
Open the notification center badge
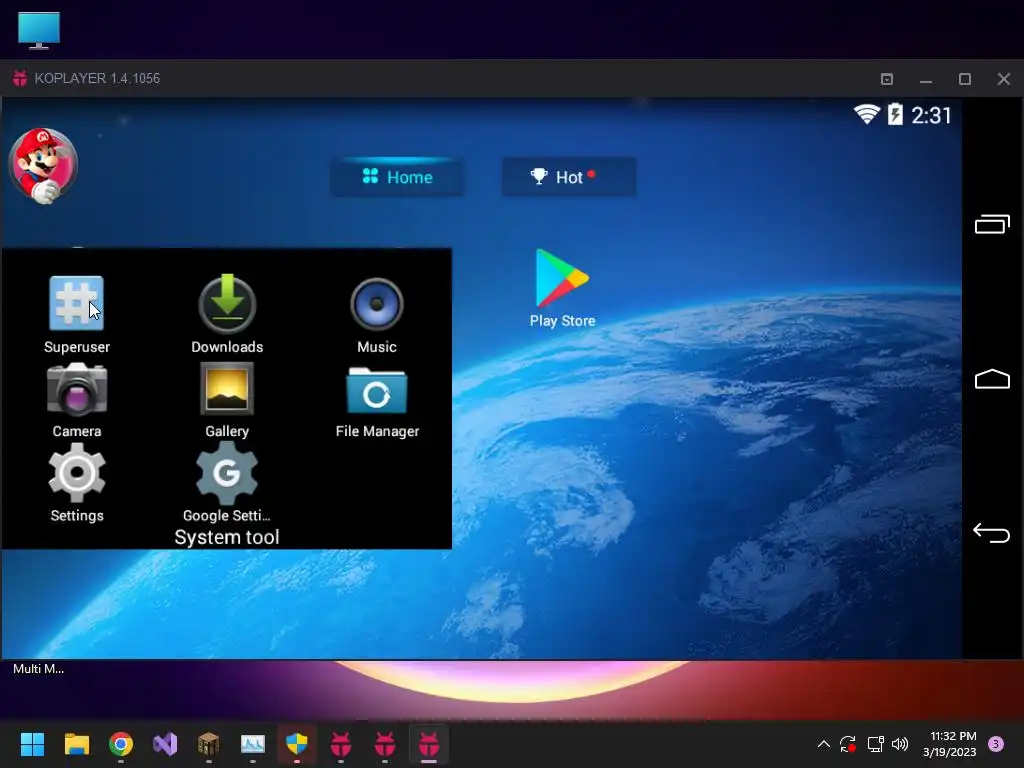point(996,744)
